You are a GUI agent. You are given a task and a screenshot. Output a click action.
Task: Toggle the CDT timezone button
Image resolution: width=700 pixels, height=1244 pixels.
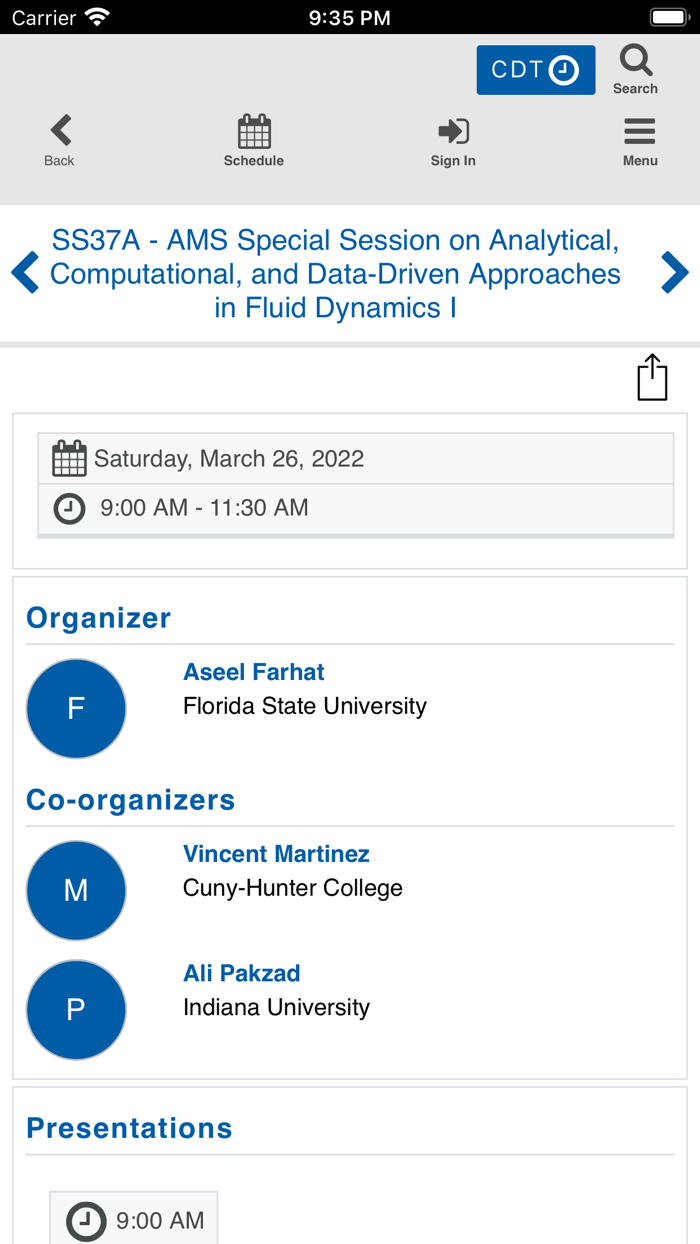point(535,70)
